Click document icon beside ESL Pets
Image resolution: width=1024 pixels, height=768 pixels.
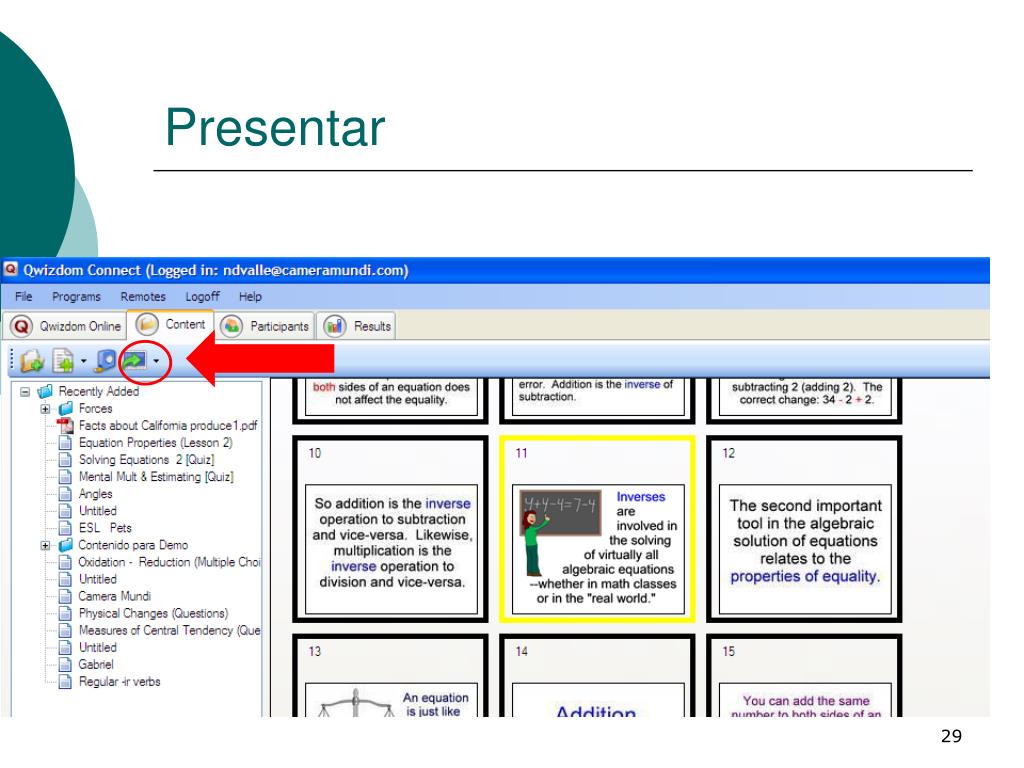[65, 528]
